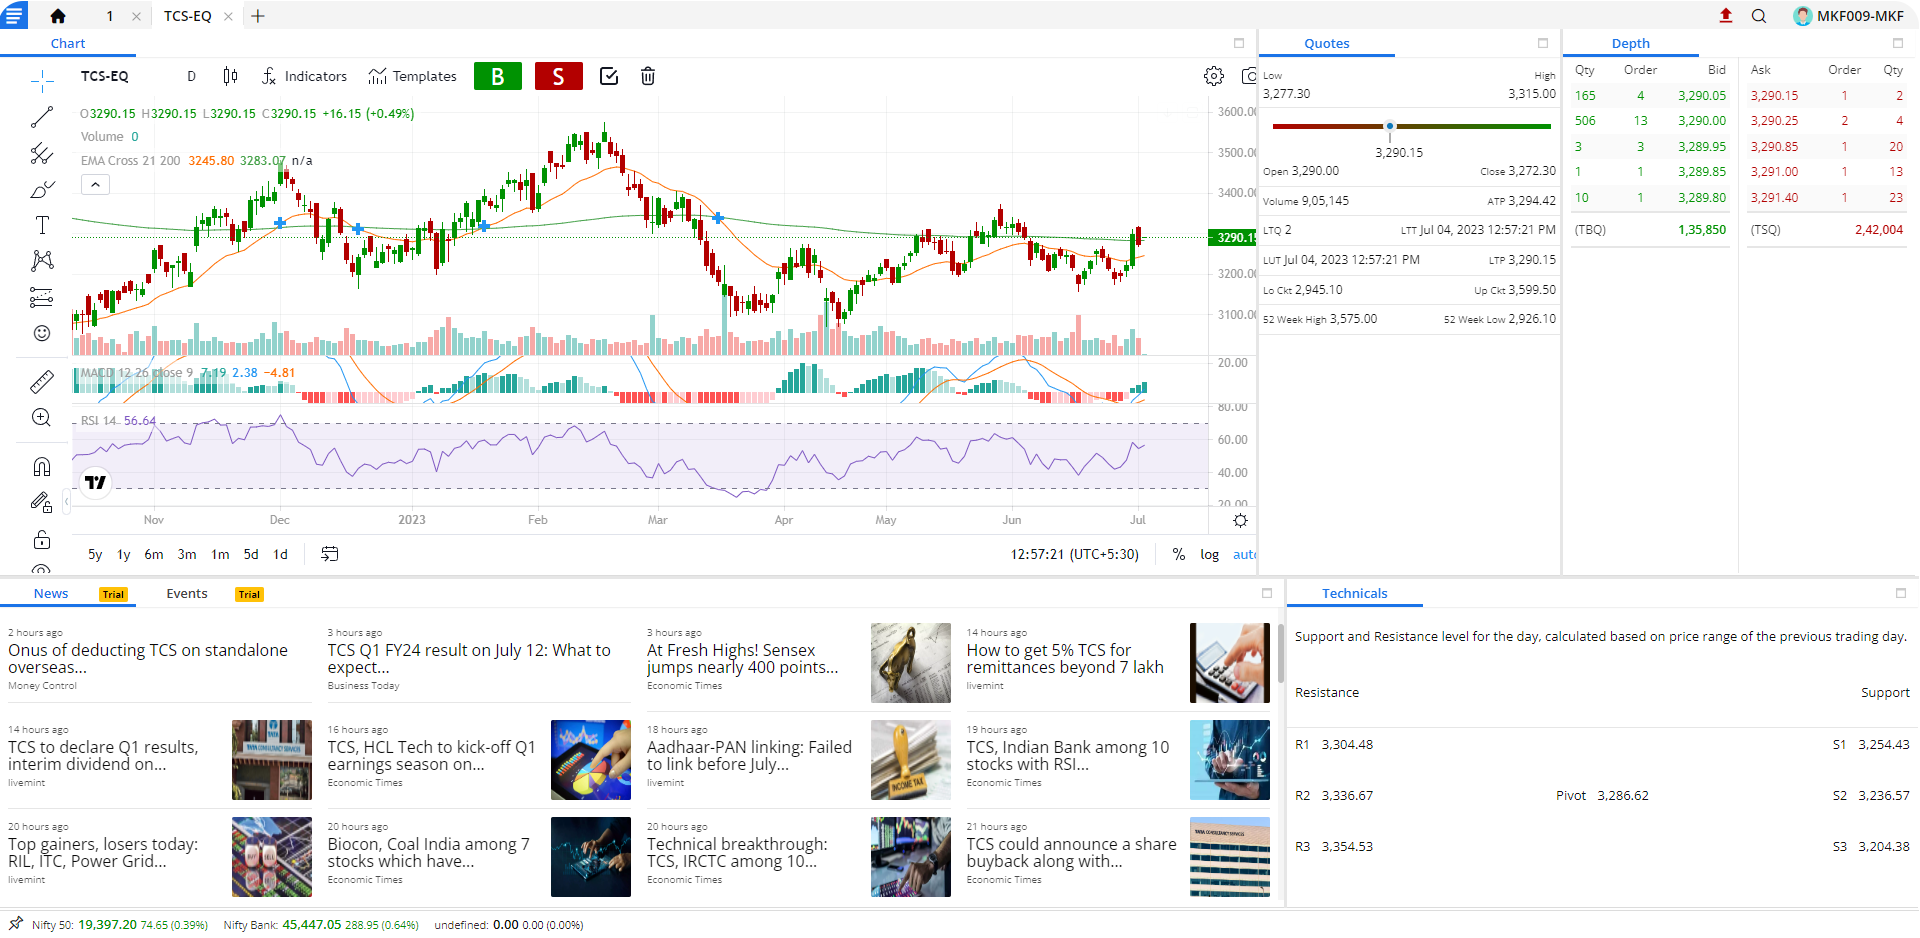Click the checkbox icon next to Sell
The image size is (1920, 938).
[609, 76]
